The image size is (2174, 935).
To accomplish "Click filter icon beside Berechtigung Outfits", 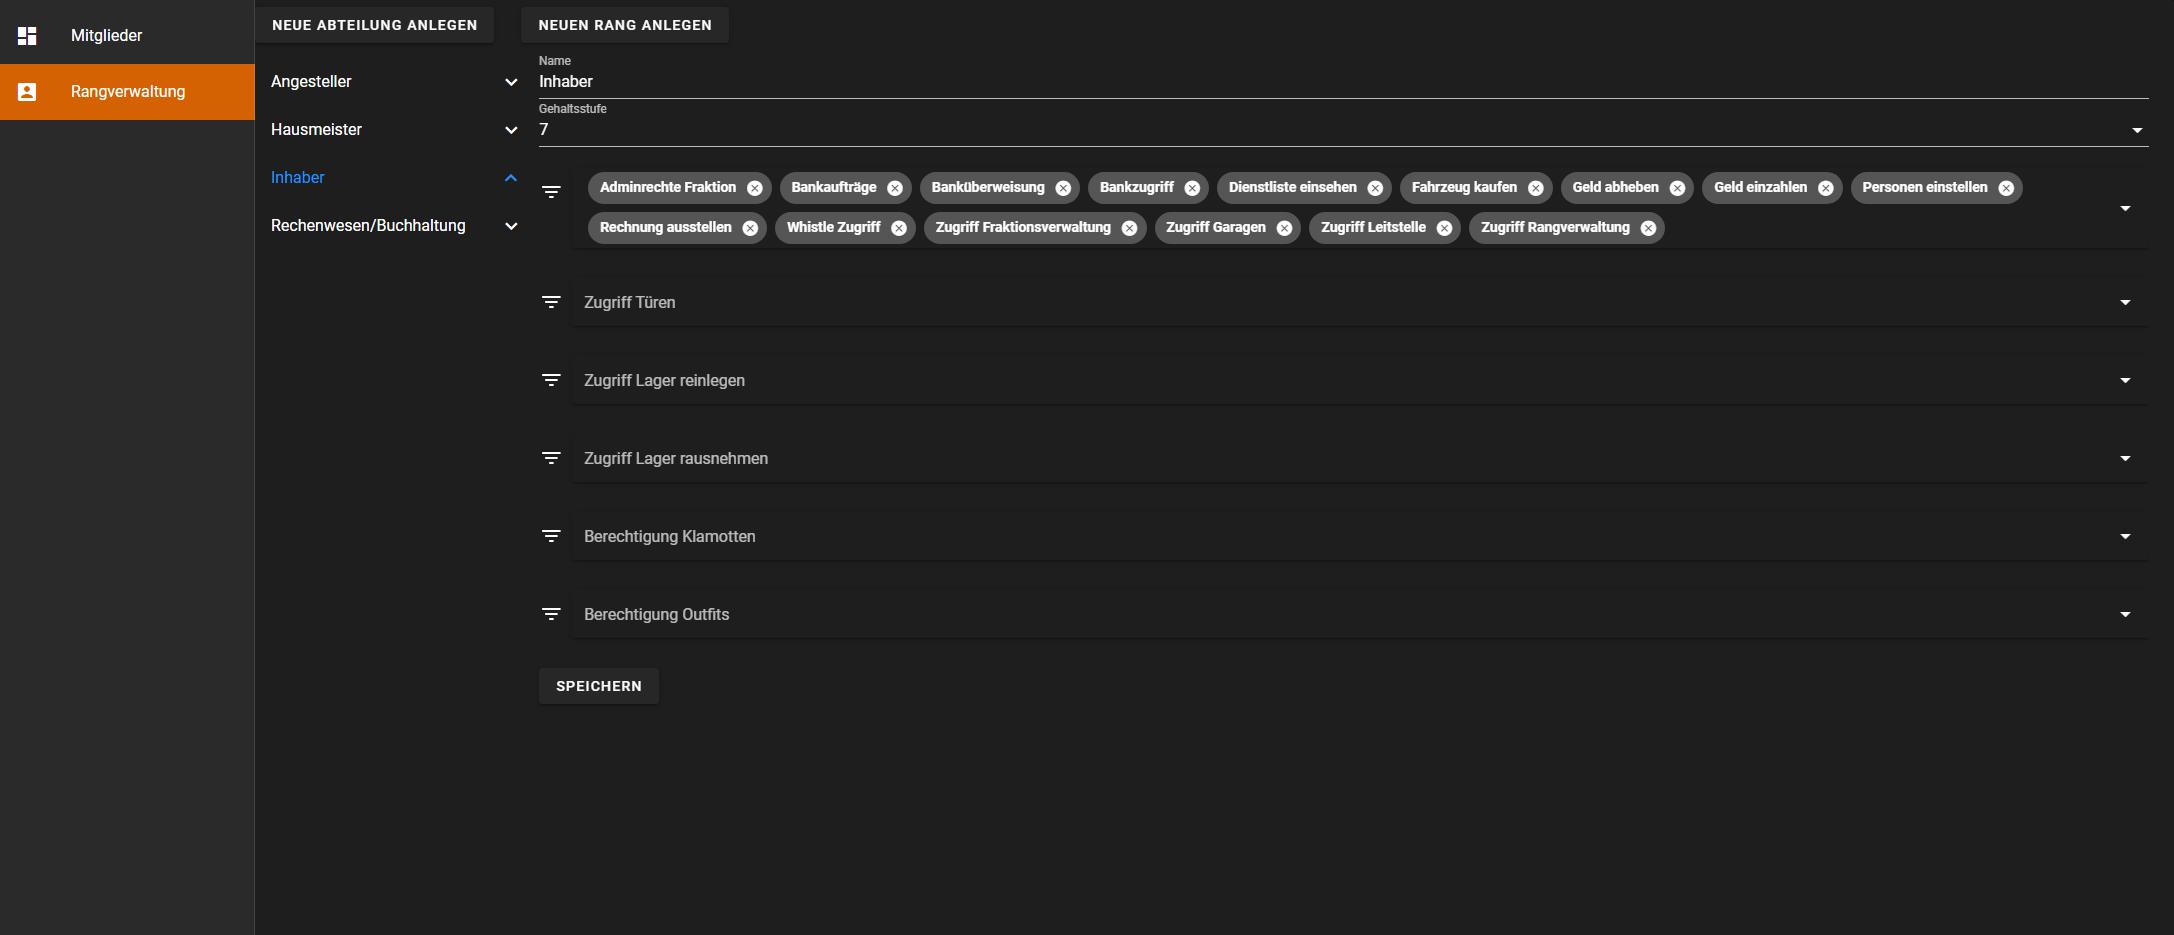I will click(551, 614).
